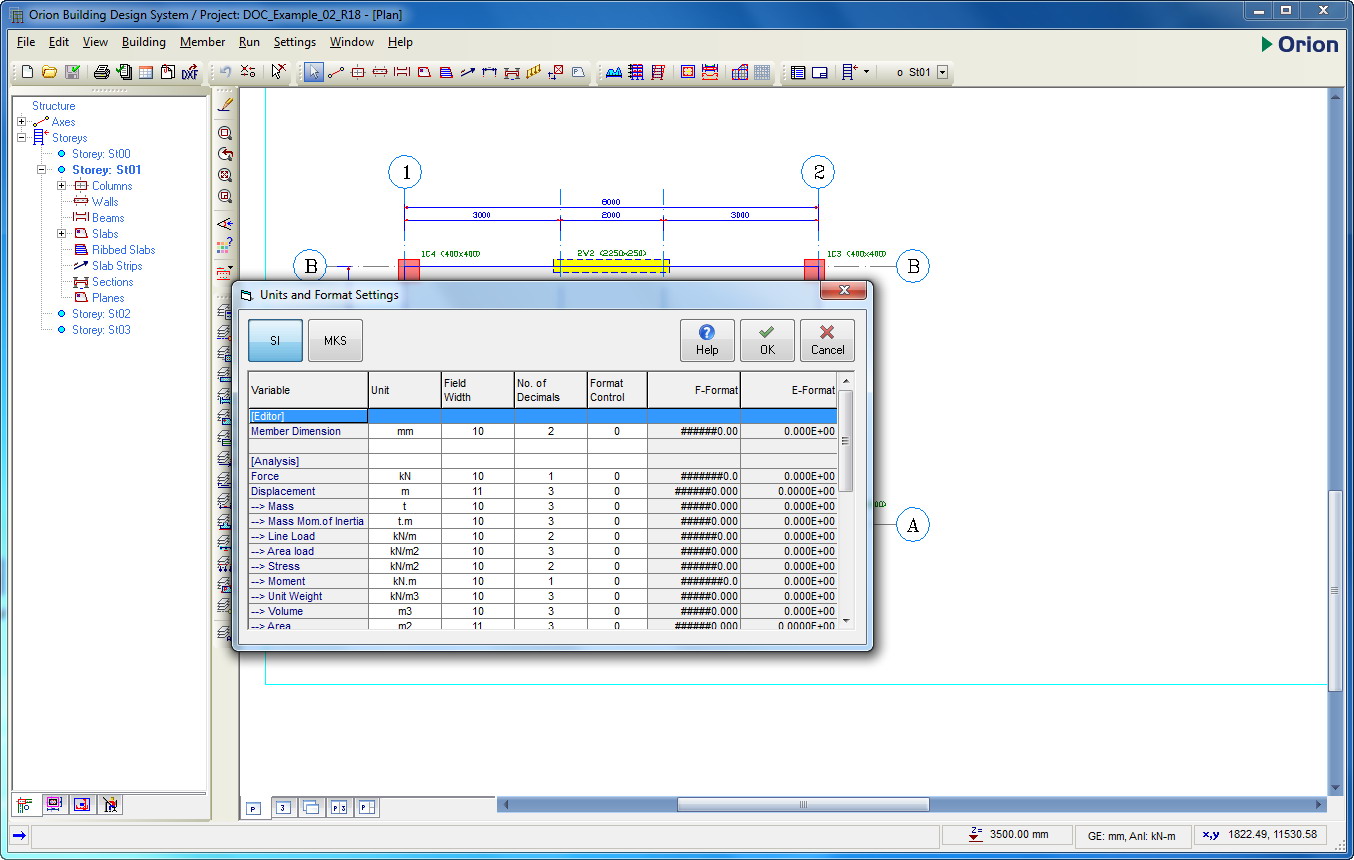
Task: Click the New project icon in the toolbar
Action: click(27, 72)
